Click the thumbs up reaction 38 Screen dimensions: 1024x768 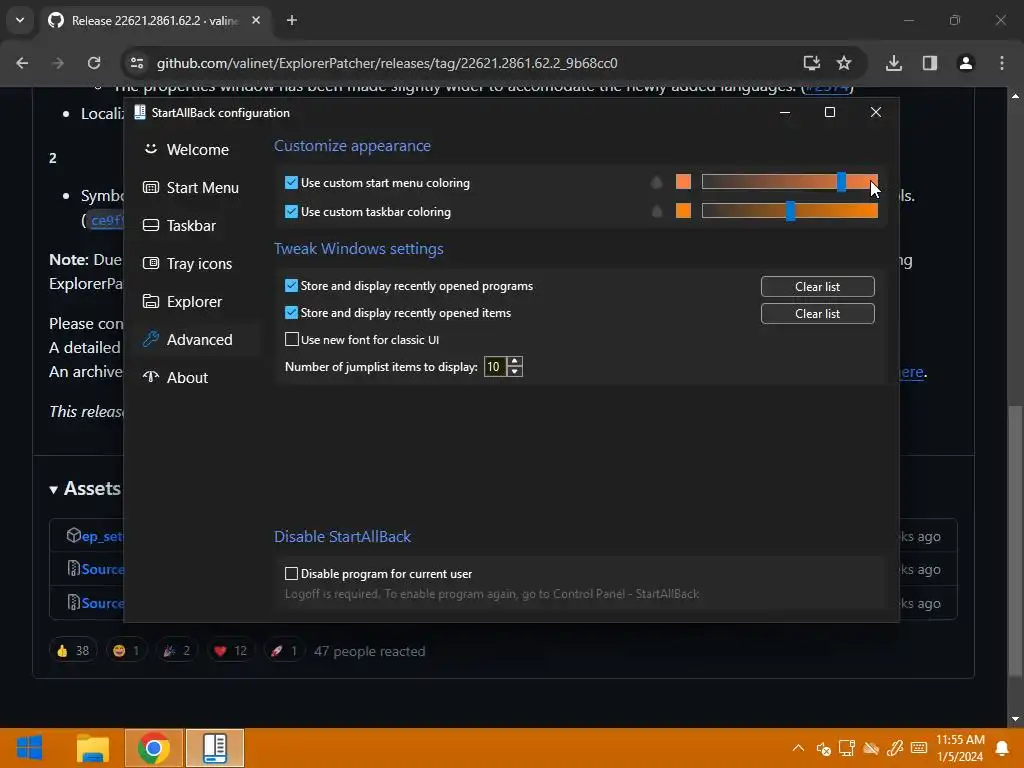(72, 650)
